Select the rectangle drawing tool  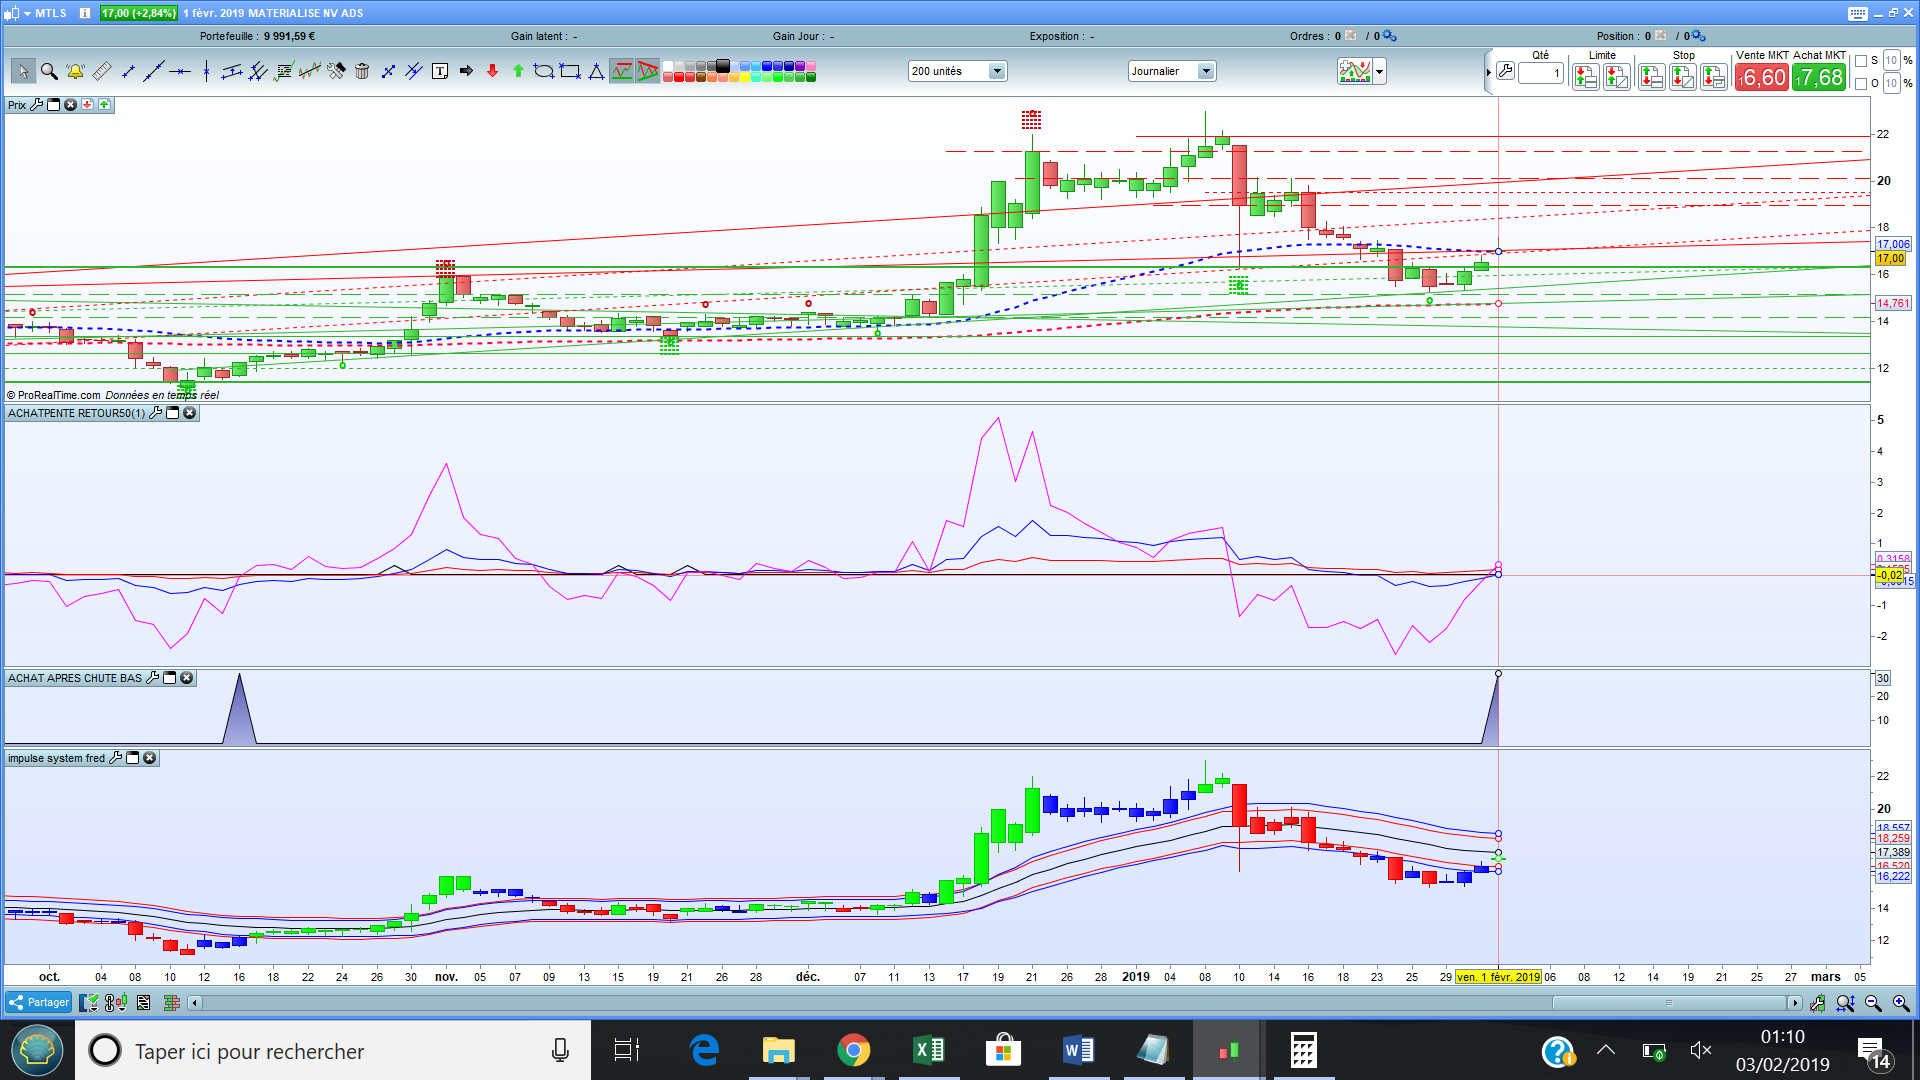pos(570,71)
